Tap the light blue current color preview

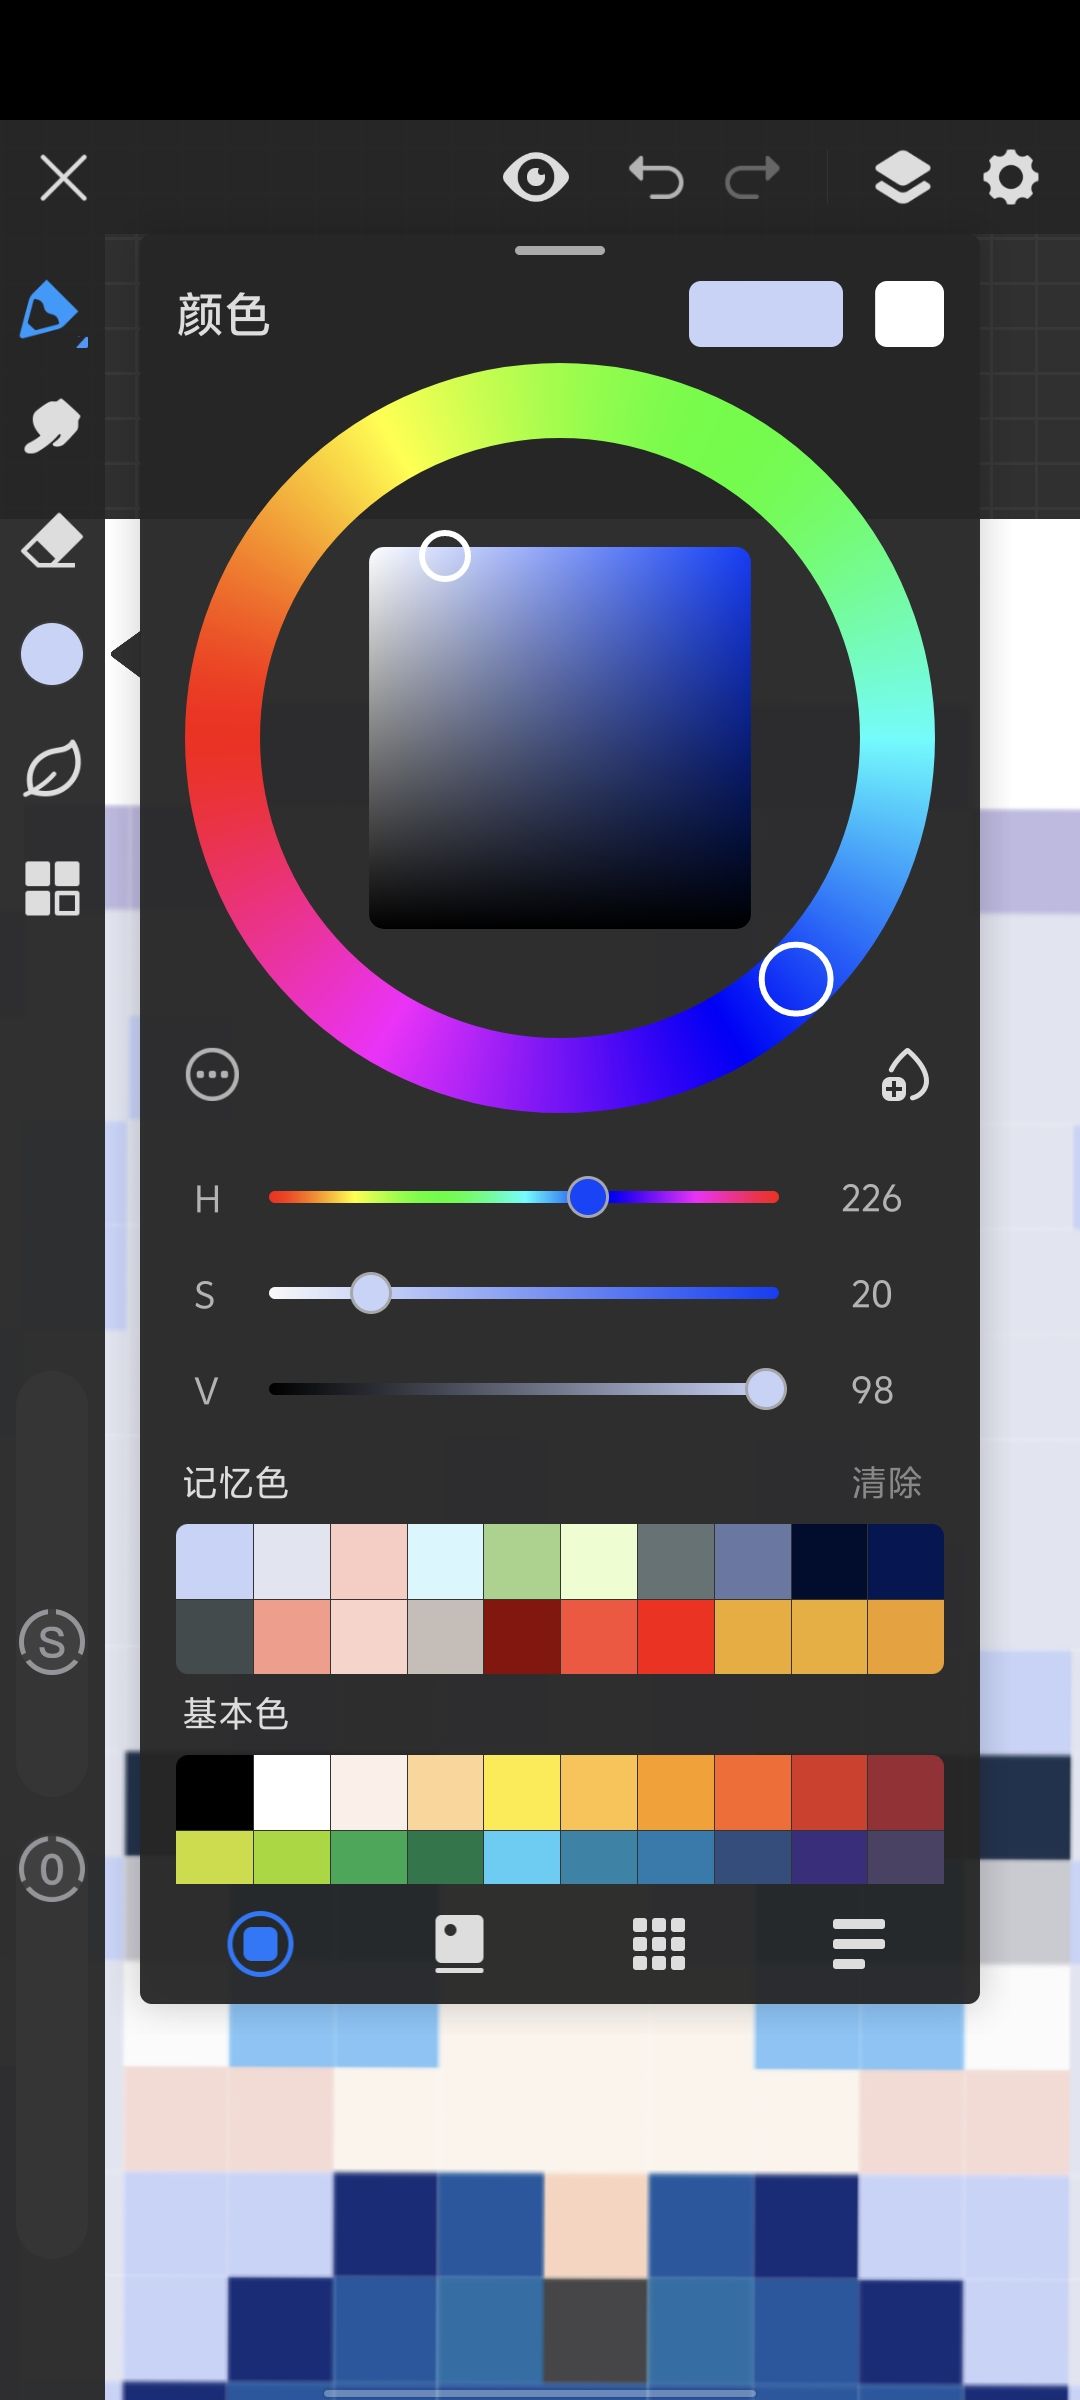pyautogui.click(x=766, y=314)
